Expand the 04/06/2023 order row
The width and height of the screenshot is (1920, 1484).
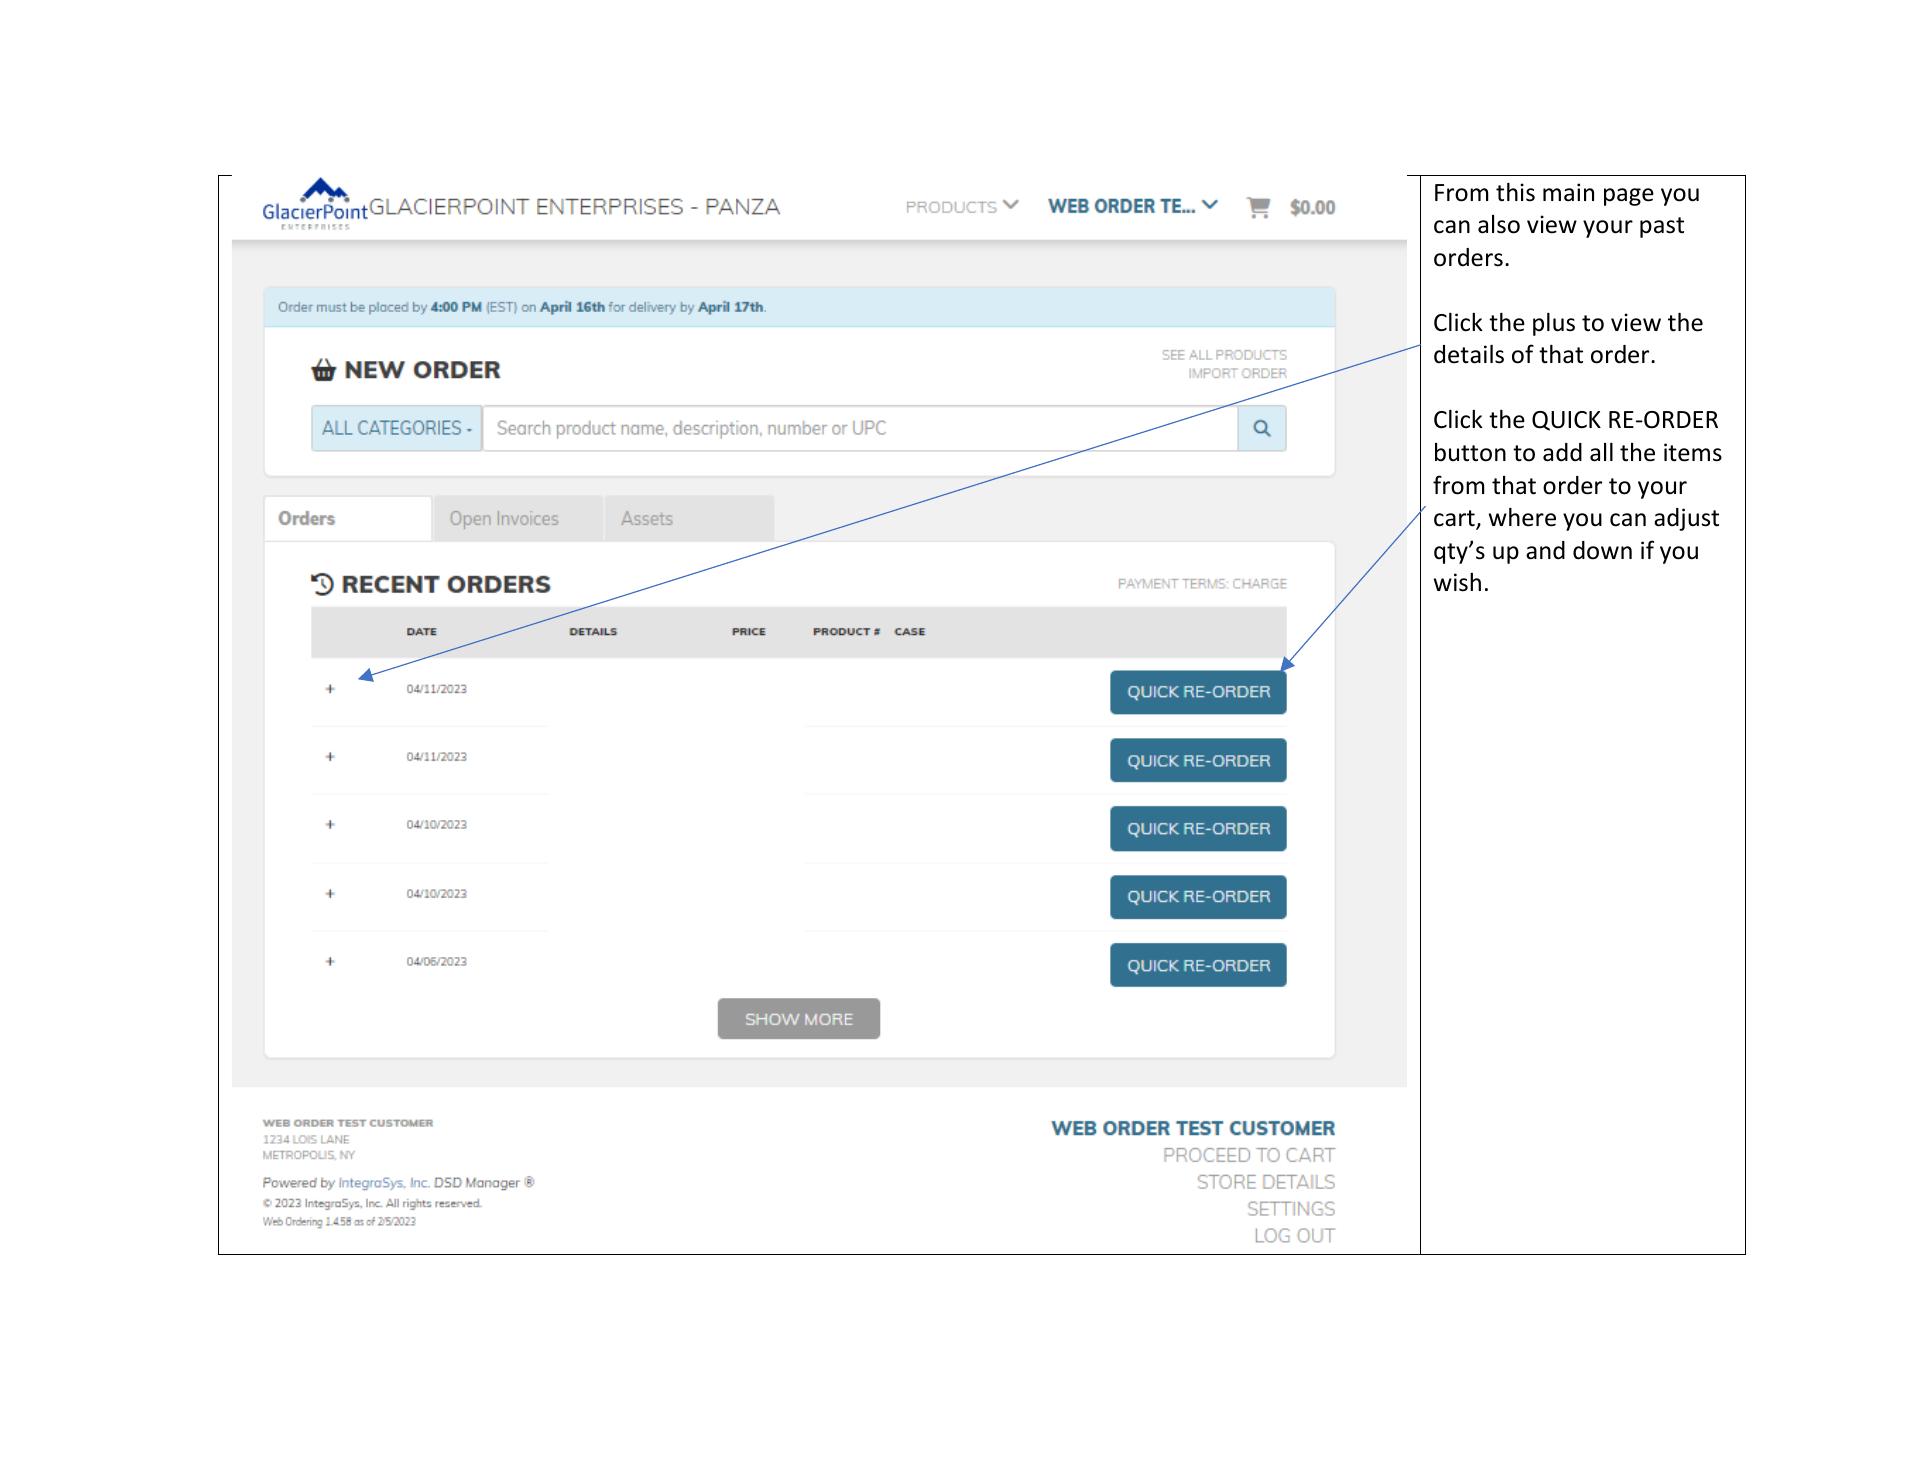(330, 962)
